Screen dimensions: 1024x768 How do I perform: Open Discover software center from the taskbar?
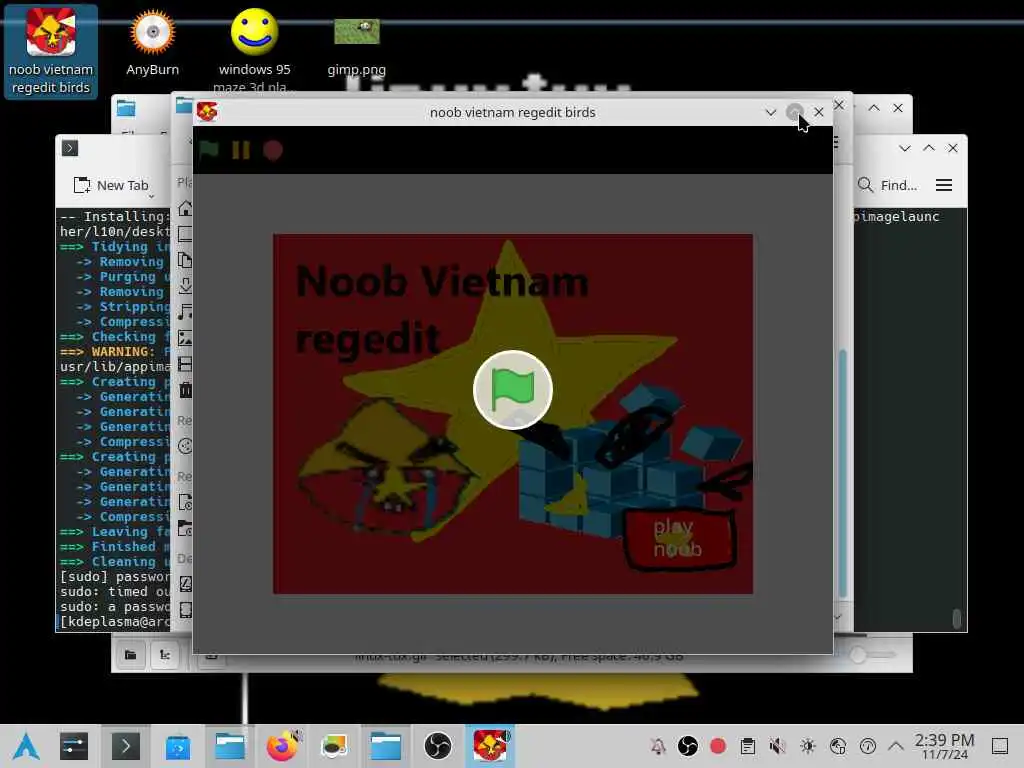pyautogui.click(x=178, y=746)
